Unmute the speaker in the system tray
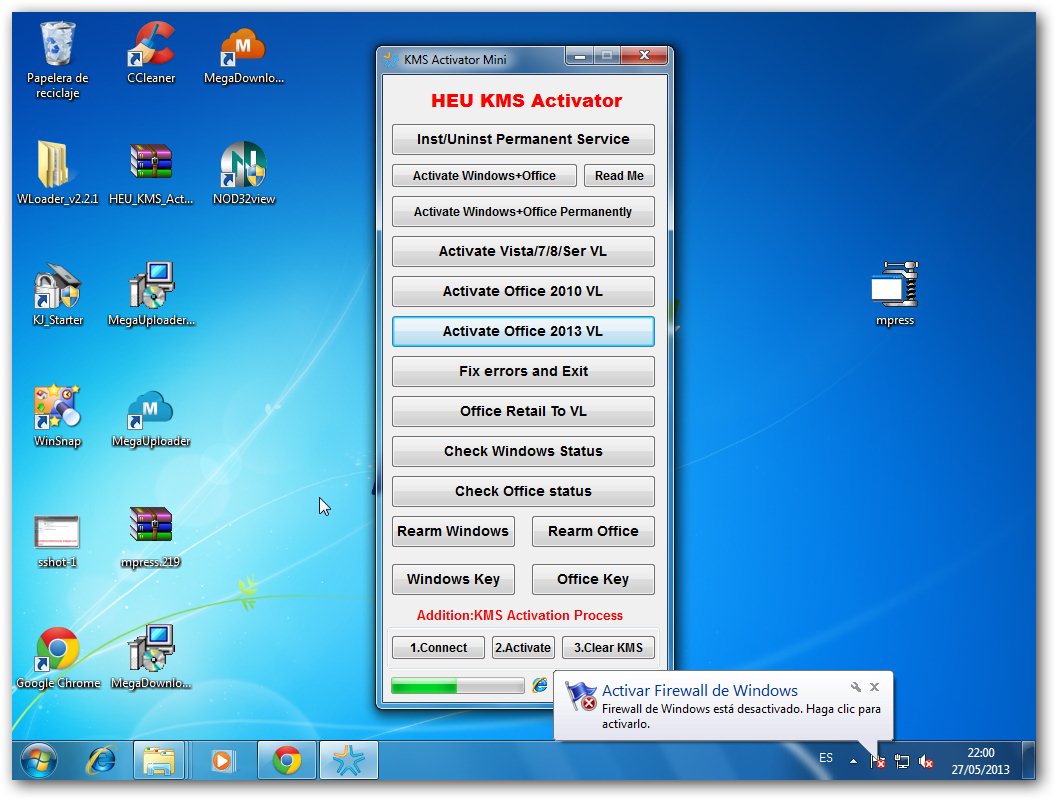This screenshot has height=800, width=1056. click(925, 761)
